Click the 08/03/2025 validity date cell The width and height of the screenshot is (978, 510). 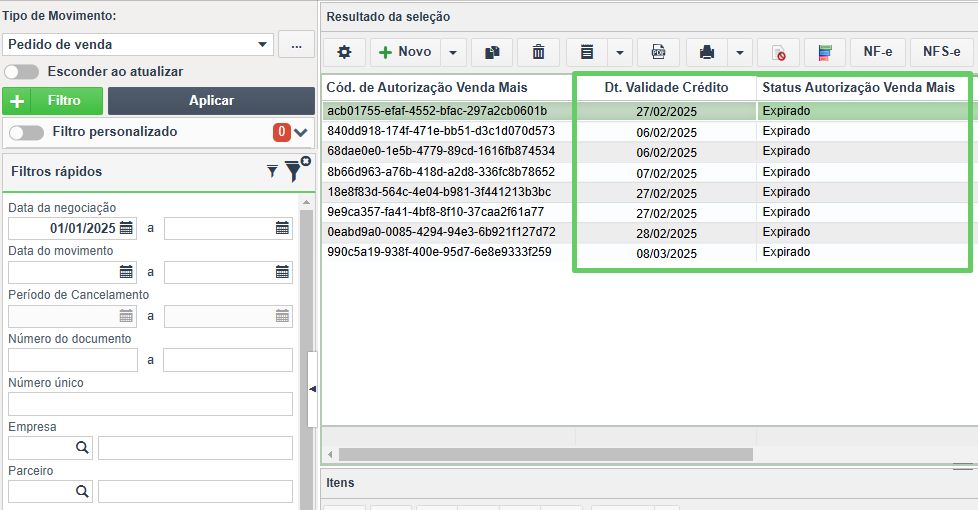click(x=666, y=253)
